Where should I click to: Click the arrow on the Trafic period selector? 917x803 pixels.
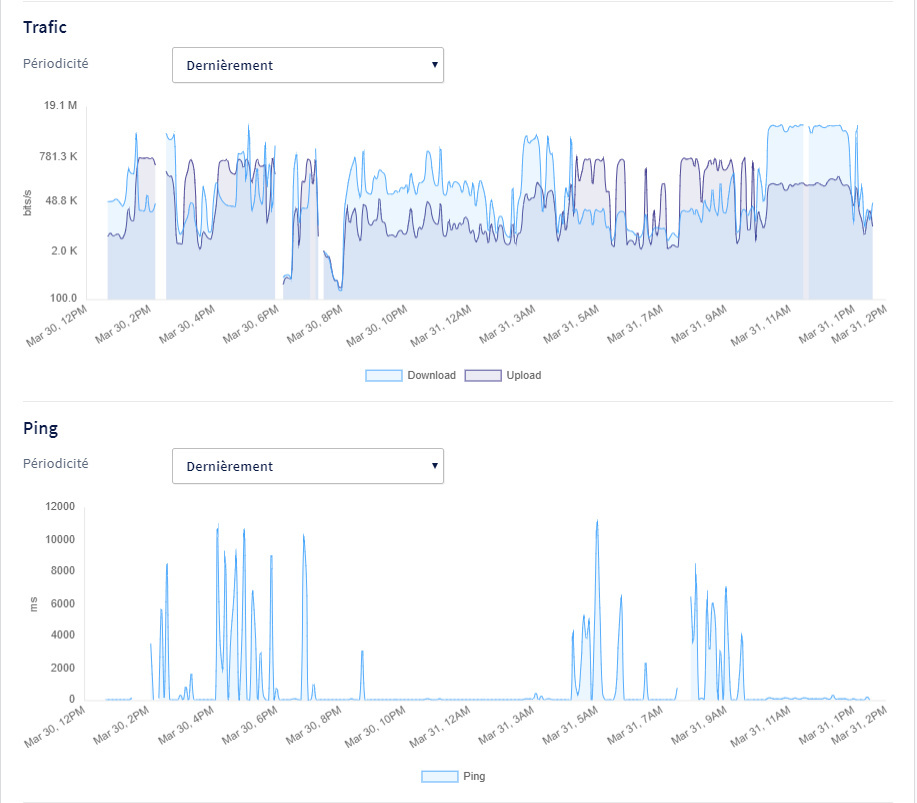(x=434, y=65)
